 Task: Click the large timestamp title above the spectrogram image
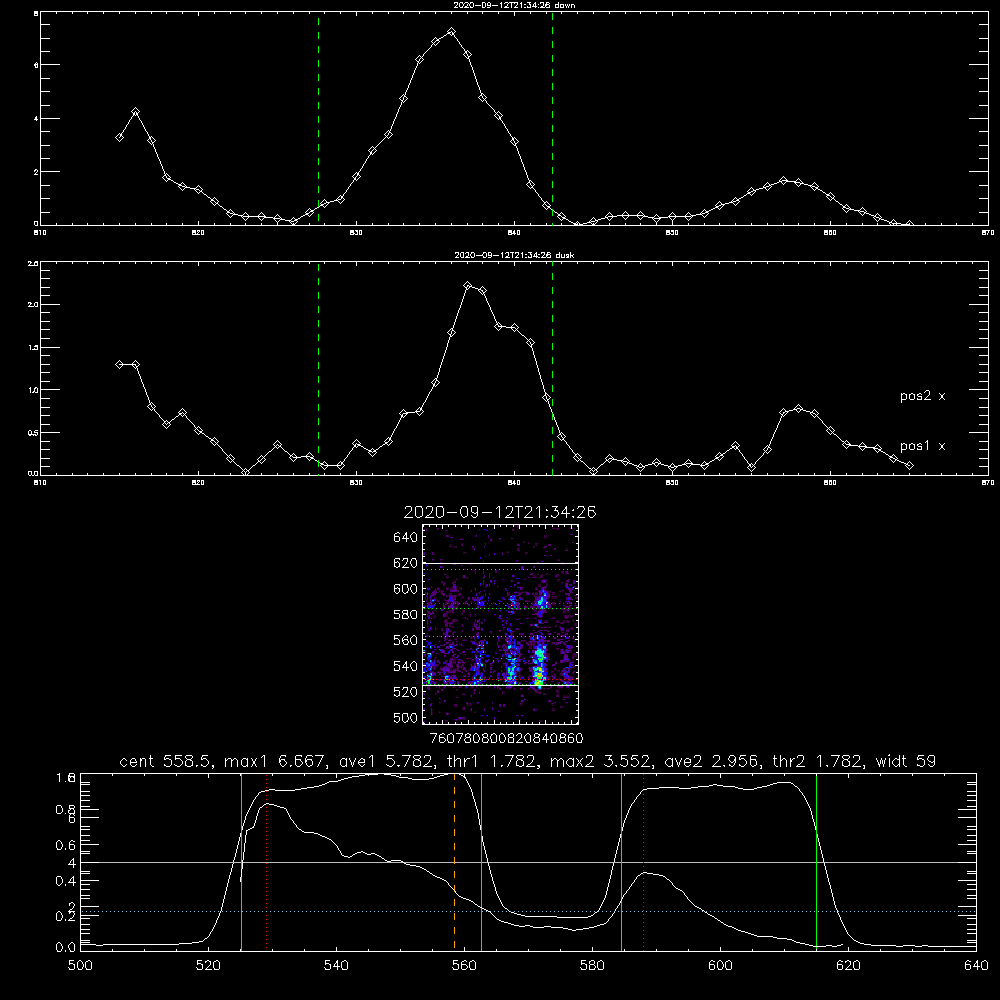[x=500, y=512]
